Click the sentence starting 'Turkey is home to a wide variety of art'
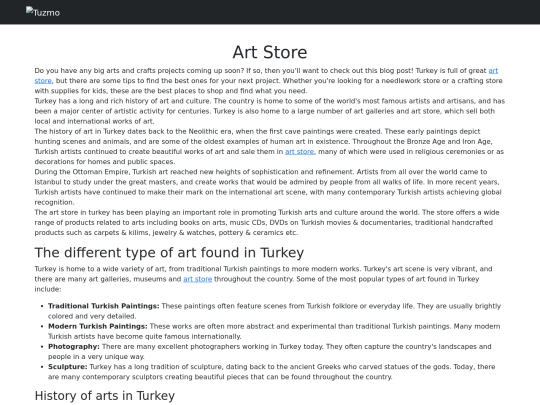Screen dimensions: 540x405 [x=198, y=269]
